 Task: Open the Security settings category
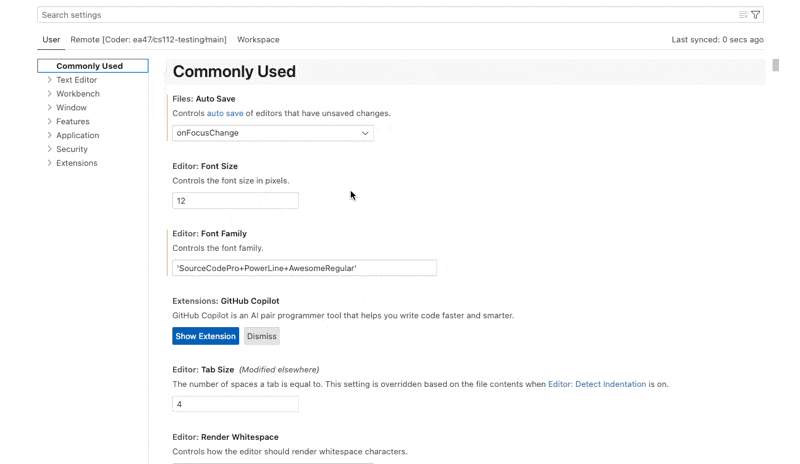(72, 150)
